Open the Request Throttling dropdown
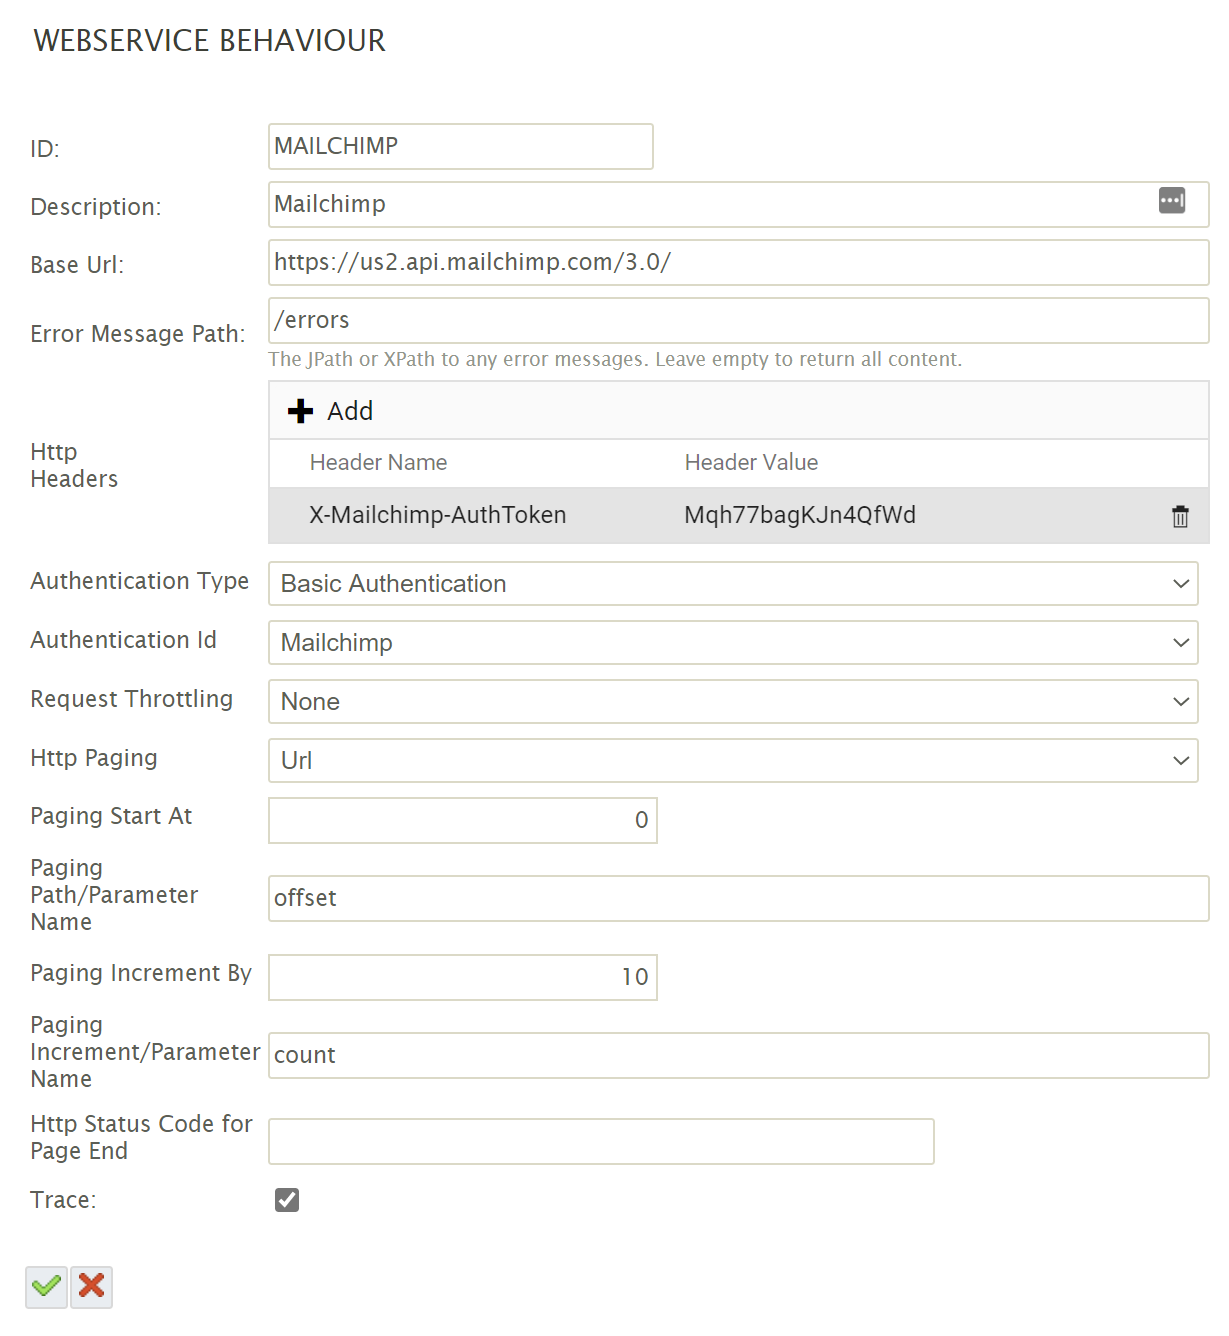 point(732,702)
